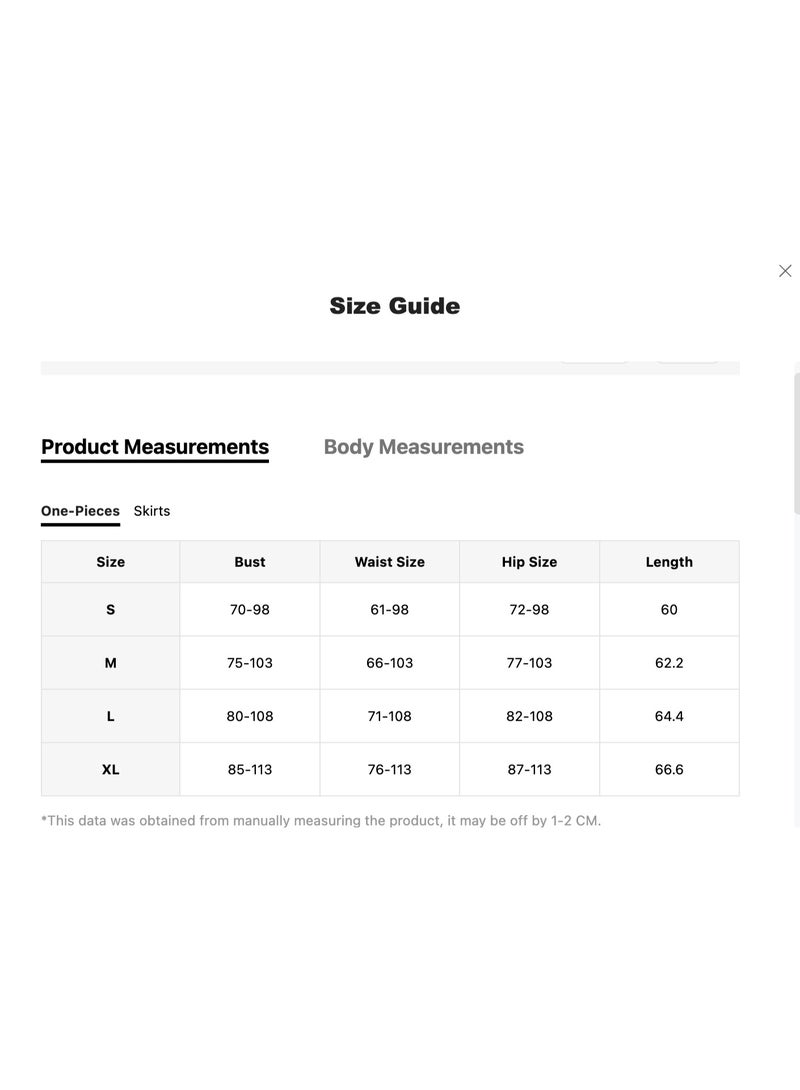This screenshot has height=1090, width=800.
Task: Click the 70-98 bust cell
Action: (x=250, y=610)
